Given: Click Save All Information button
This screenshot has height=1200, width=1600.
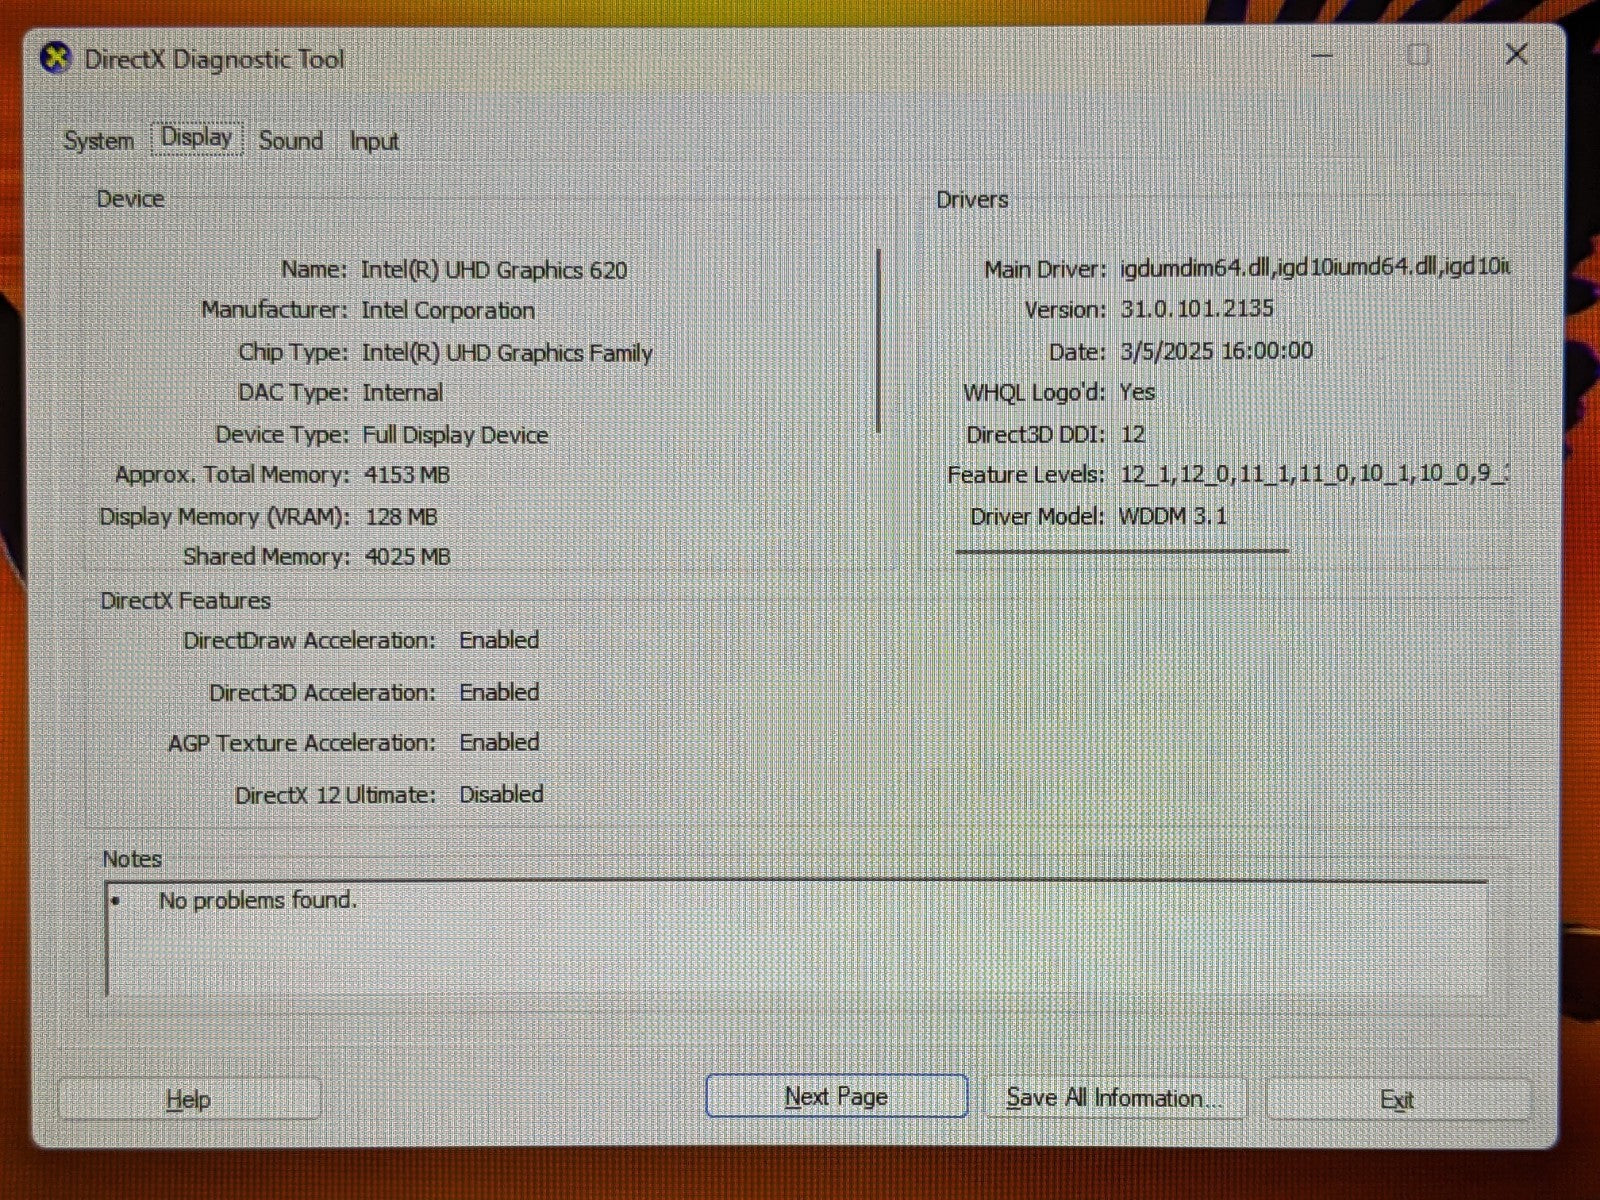Looking at the screenshot, I should (1113, 1098).
